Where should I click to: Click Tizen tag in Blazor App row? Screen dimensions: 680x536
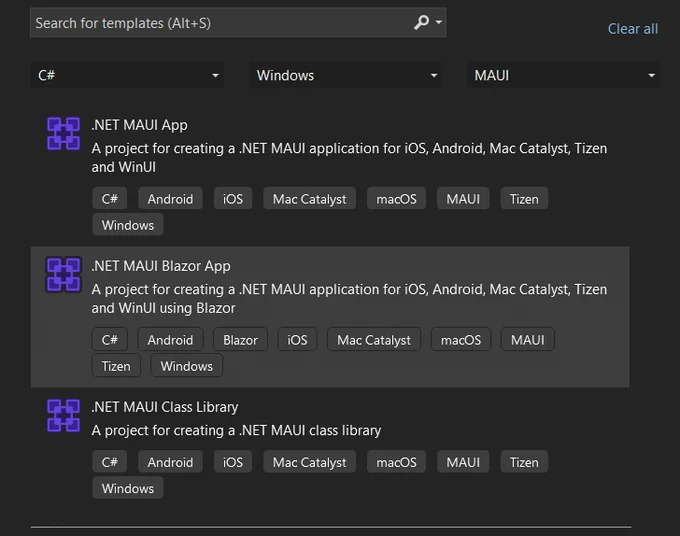(x=116, y=366)
